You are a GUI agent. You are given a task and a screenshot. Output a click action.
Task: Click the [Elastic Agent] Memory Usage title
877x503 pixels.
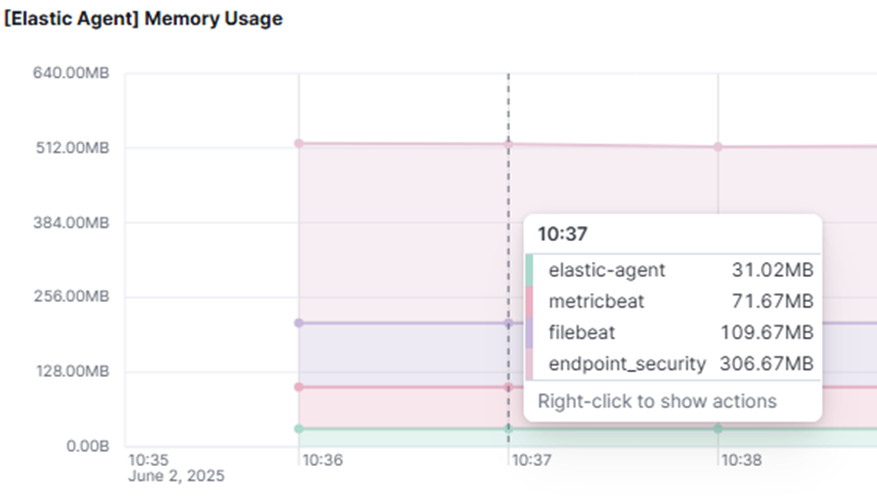(142, 19)
